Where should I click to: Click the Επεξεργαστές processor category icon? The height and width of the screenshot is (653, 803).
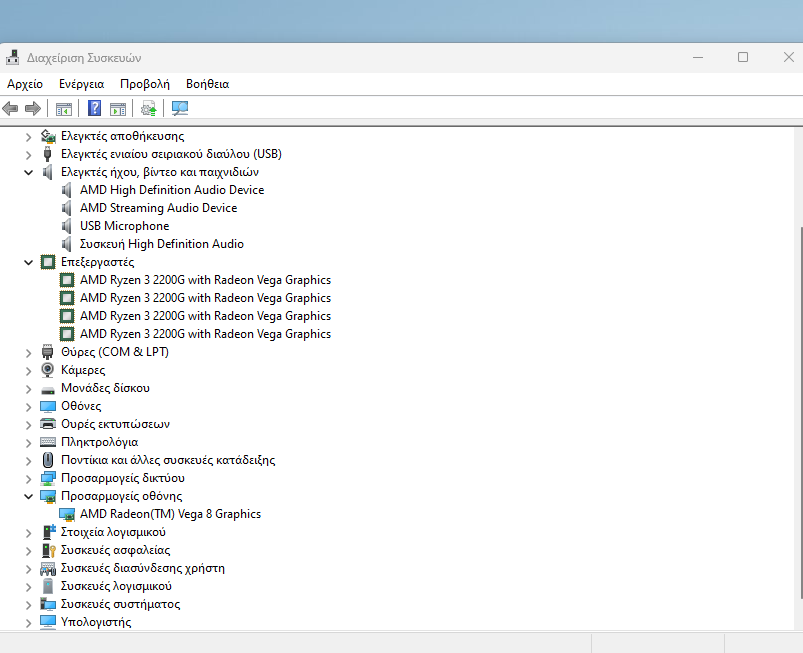tap(48, 262)
